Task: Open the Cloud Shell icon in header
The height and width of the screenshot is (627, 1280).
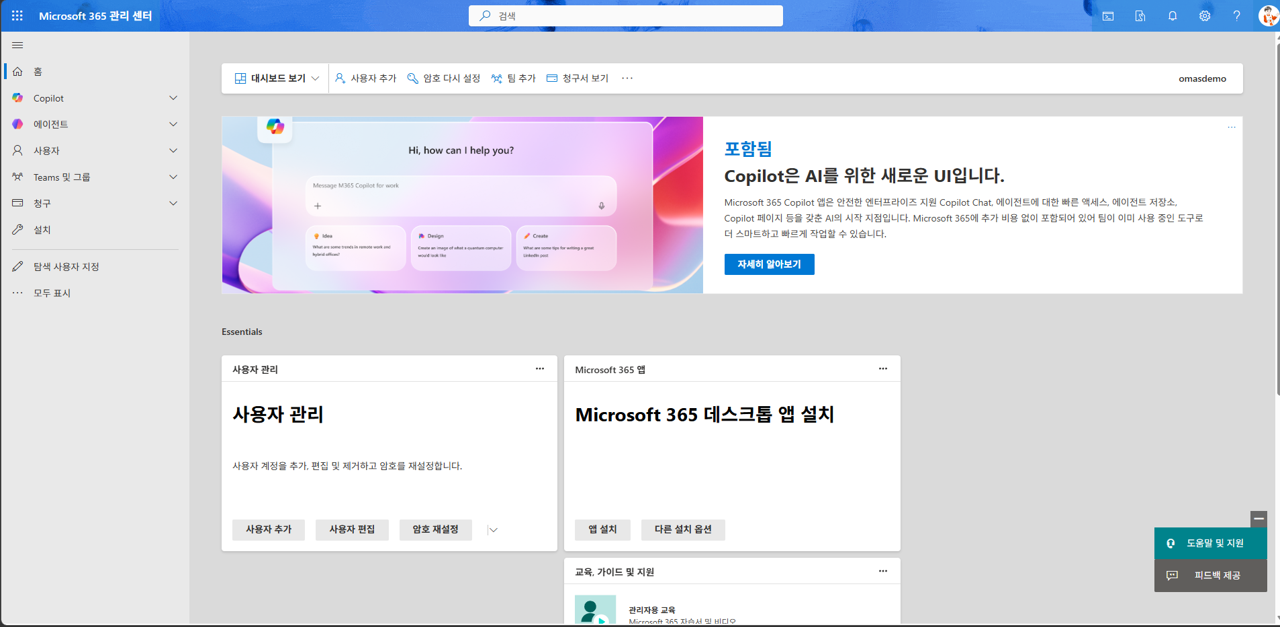Action: [x=1108, y=16]
